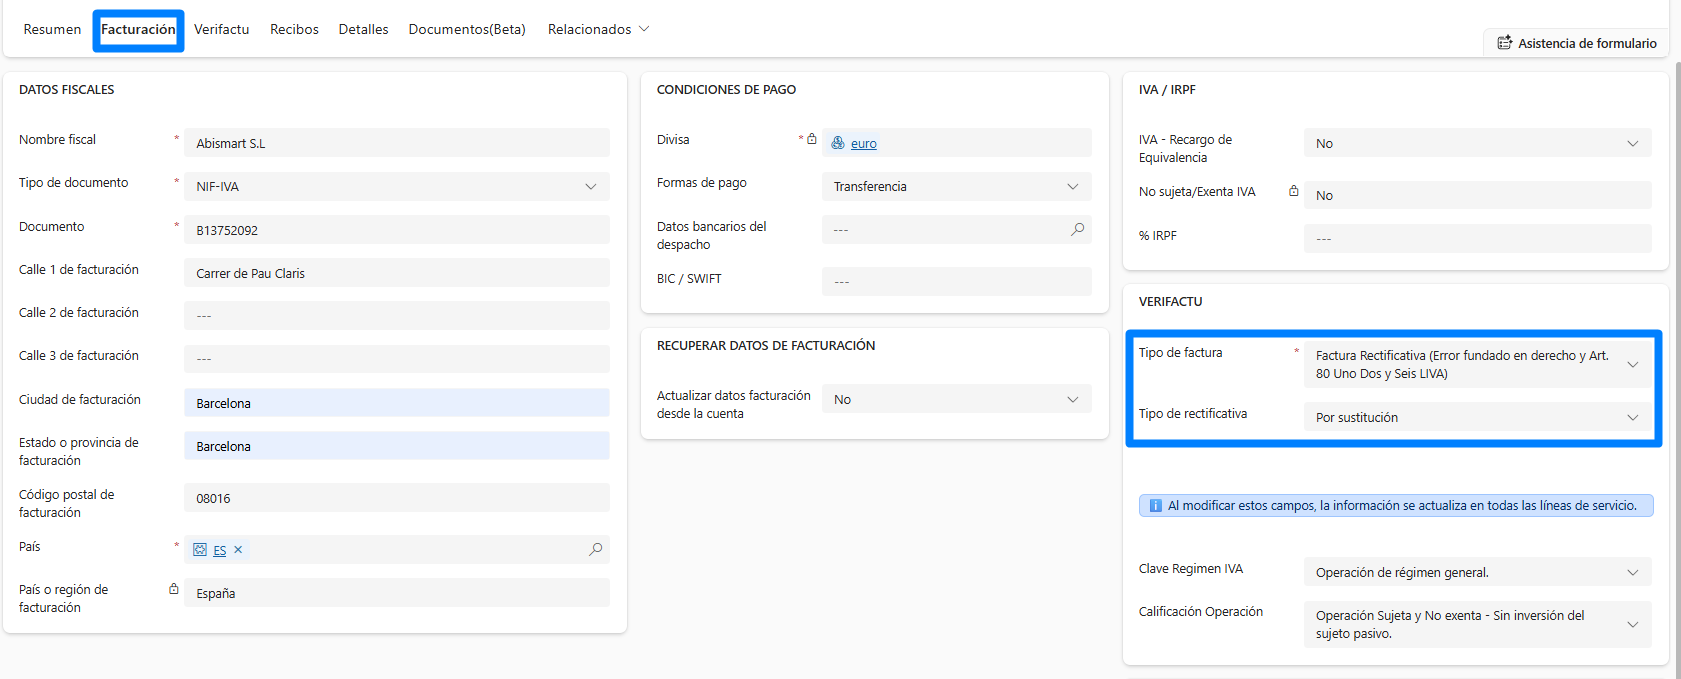Image resolution: width=1681 pixels, height=679 pixels.
Task: Click the Asistencia de formulario icon
Action: tap(1504, 43)
